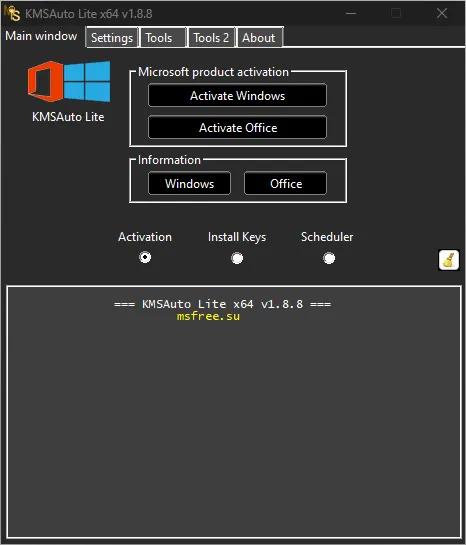Screen dimensions: 466x545
Task: Switch to the Tools 2 tab
Action: point(211,38)
